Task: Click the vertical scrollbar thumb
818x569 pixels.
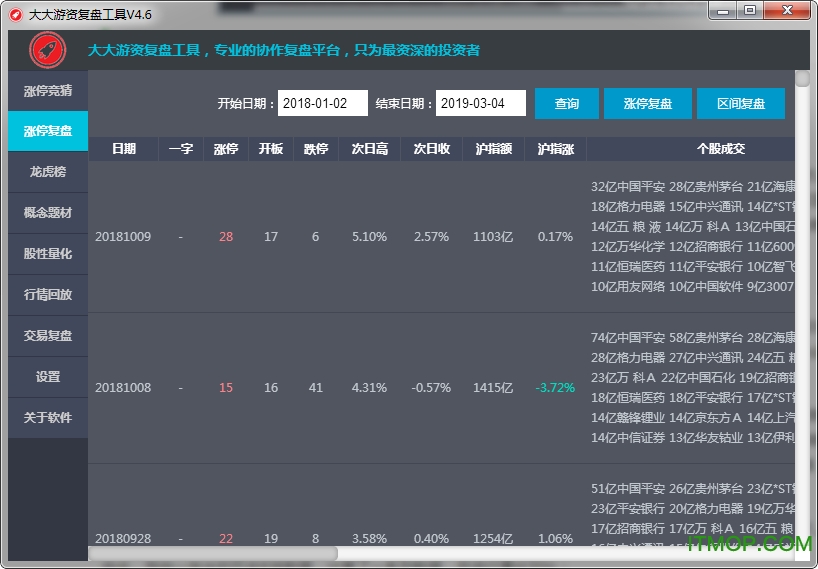Action: point(802,79)
